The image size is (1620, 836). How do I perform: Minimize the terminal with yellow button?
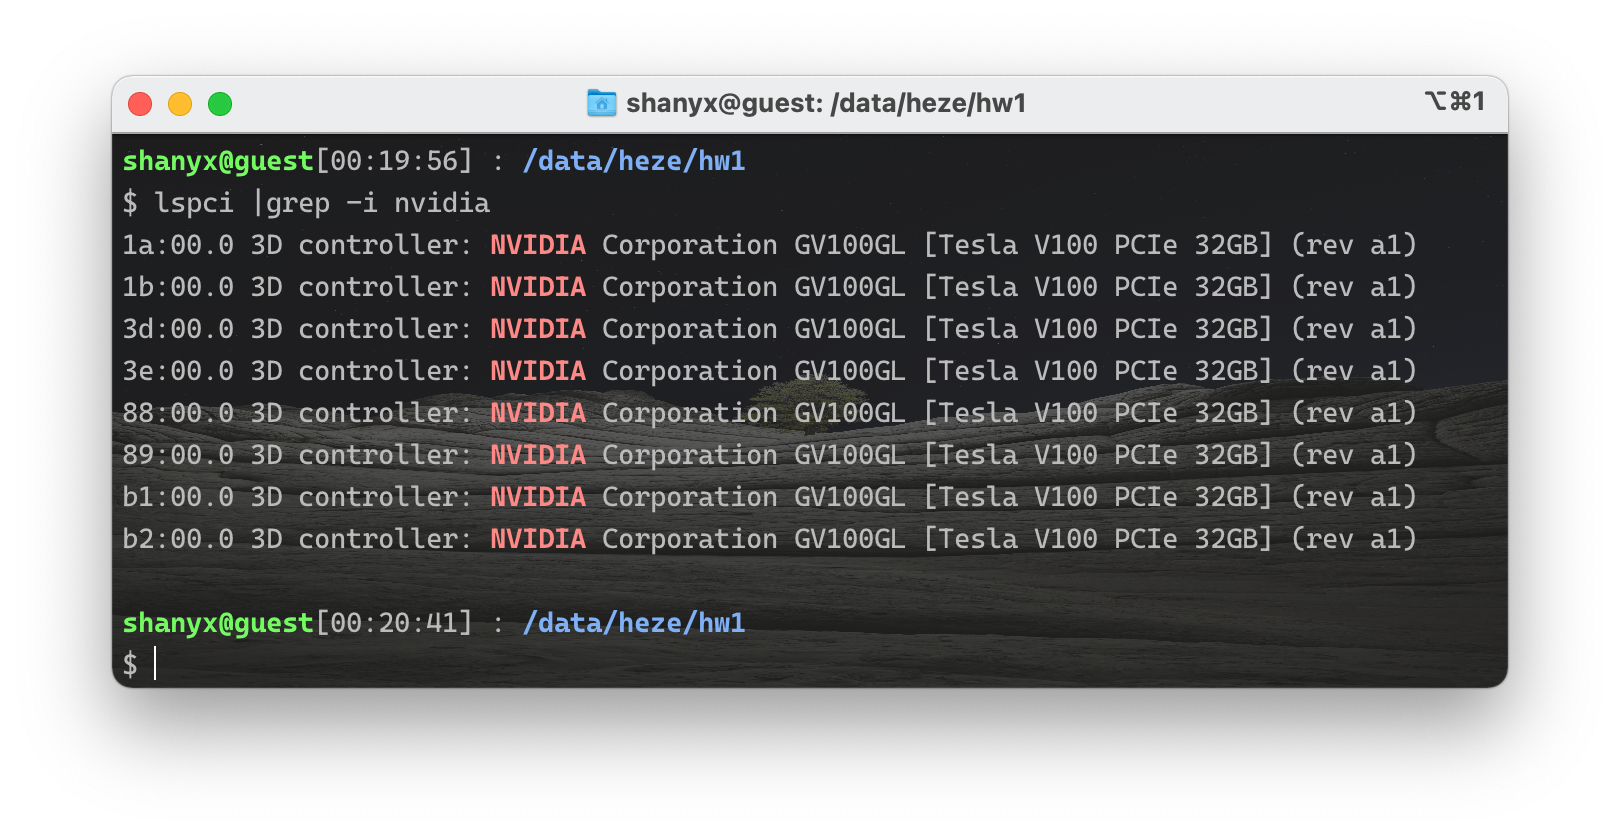point(180,104)
